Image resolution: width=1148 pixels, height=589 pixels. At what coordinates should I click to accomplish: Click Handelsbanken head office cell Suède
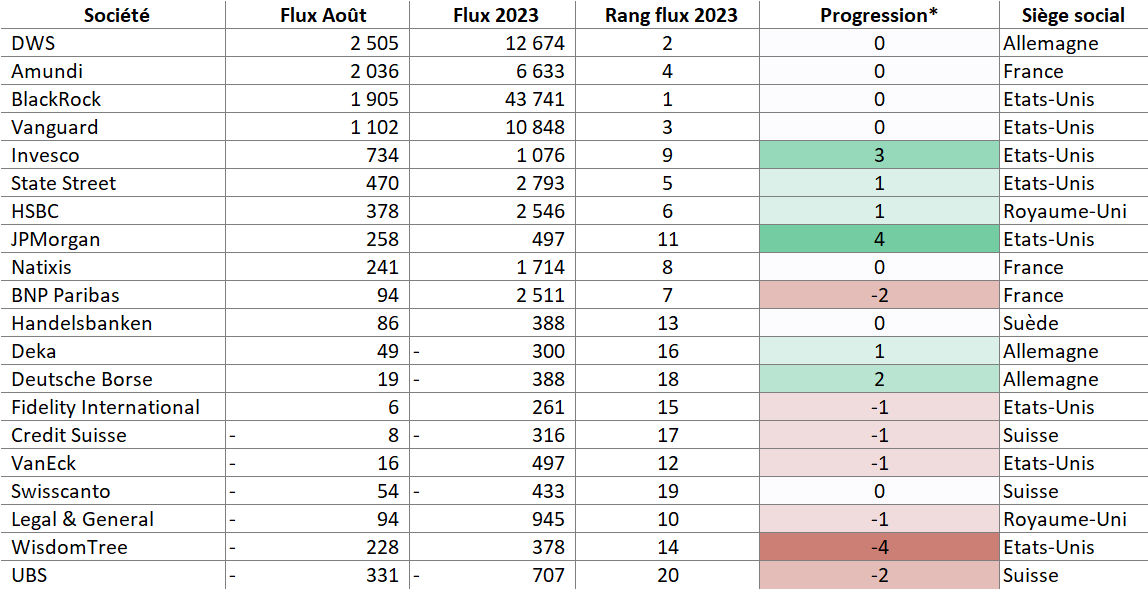click(1073, 323)
